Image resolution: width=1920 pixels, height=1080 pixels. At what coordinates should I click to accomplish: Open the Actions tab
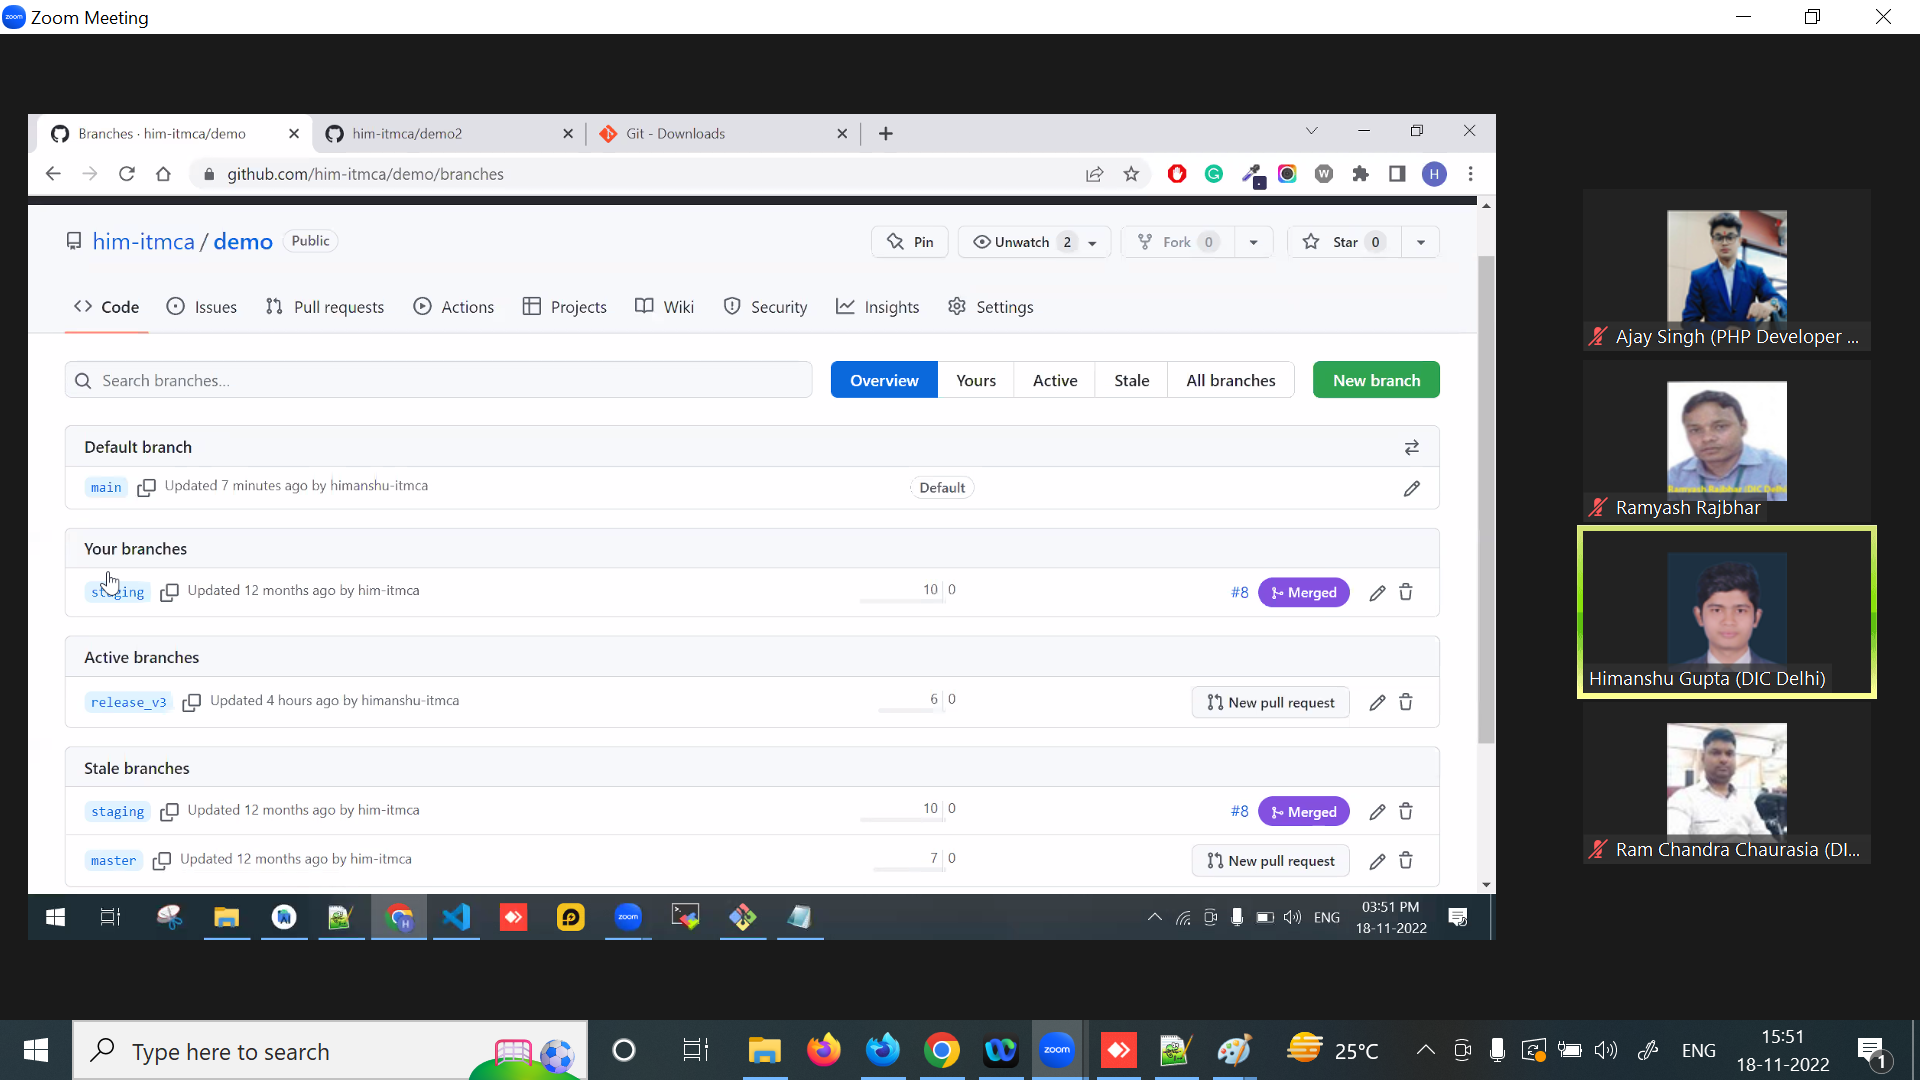(x=454, y=307)
